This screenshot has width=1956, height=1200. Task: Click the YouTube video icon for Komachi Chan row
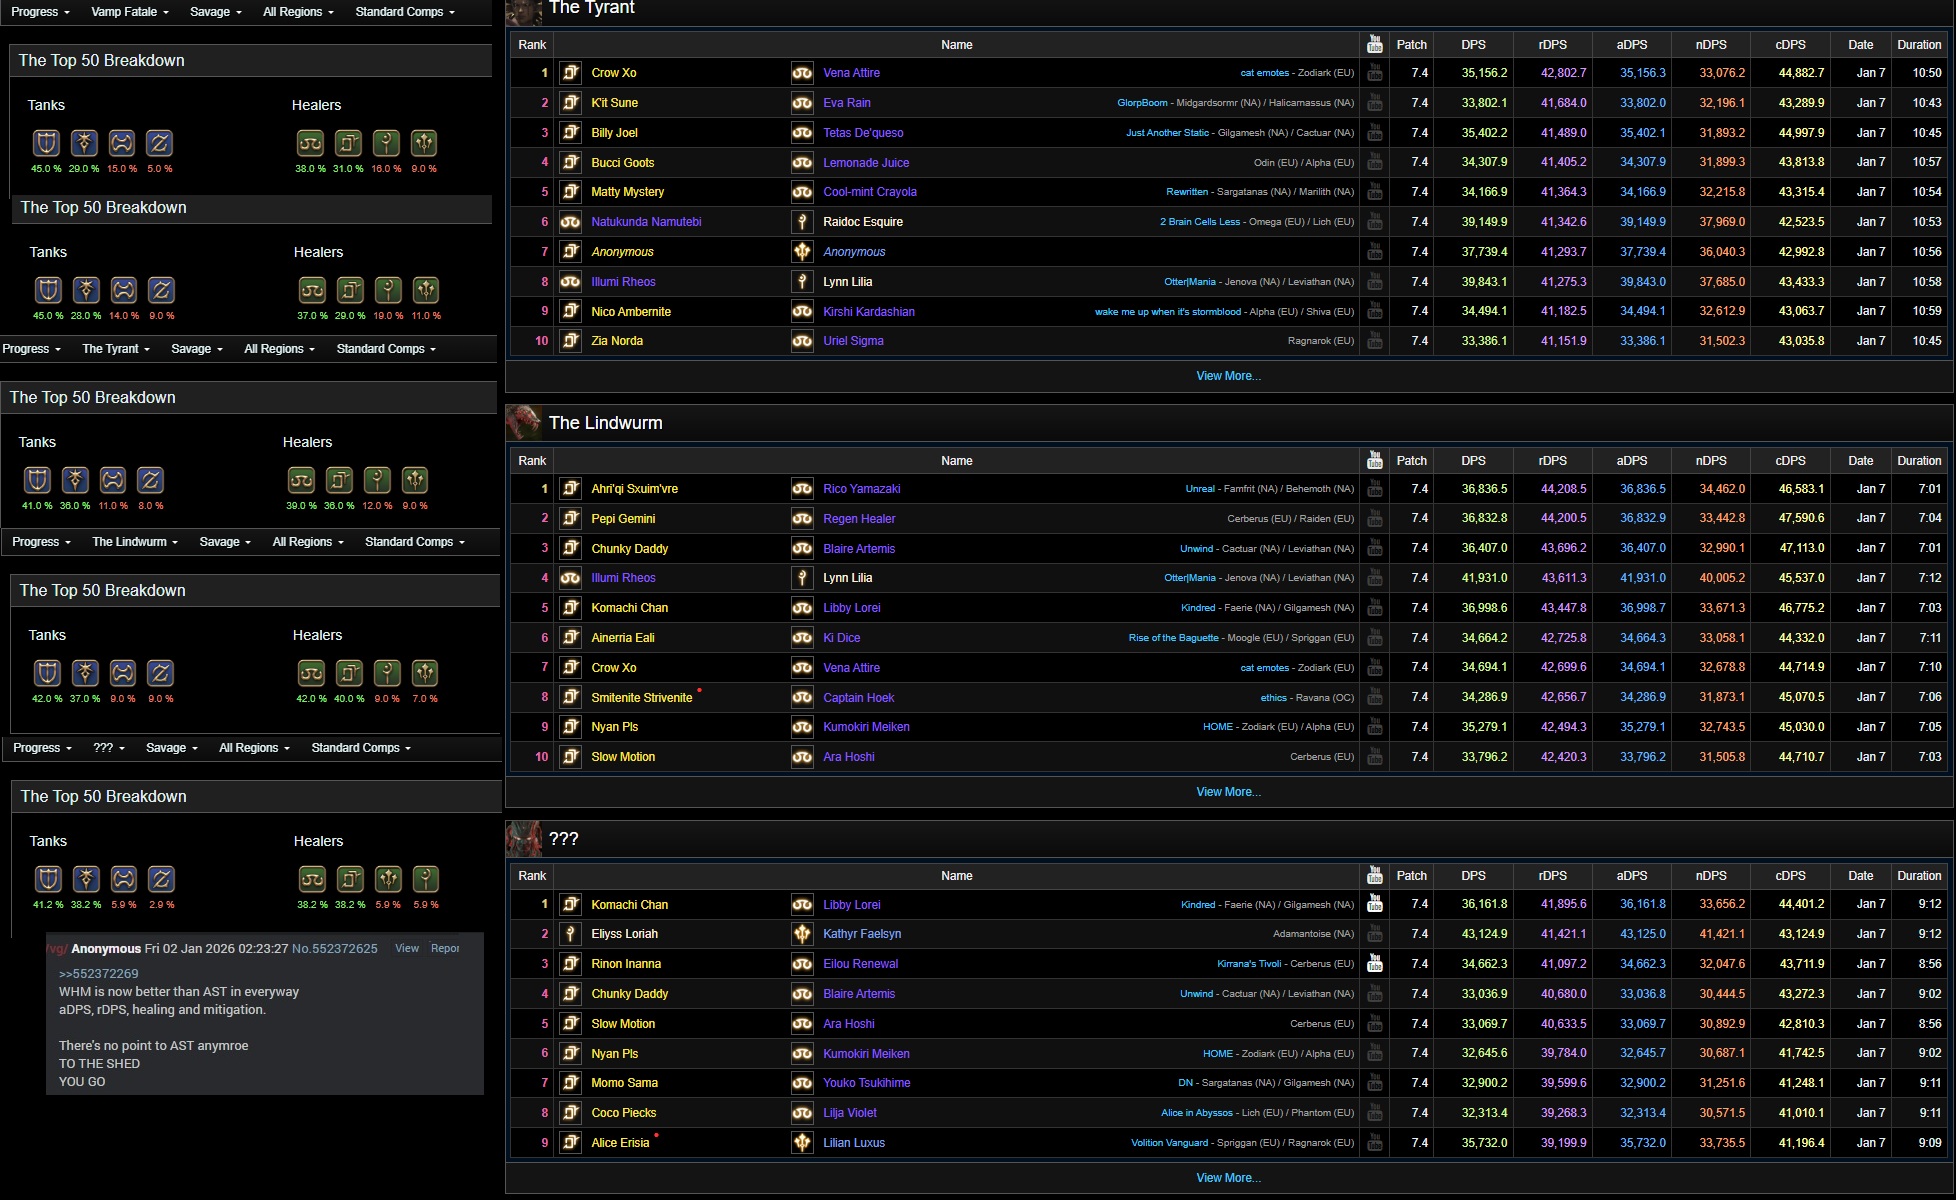click(1374, 904)
